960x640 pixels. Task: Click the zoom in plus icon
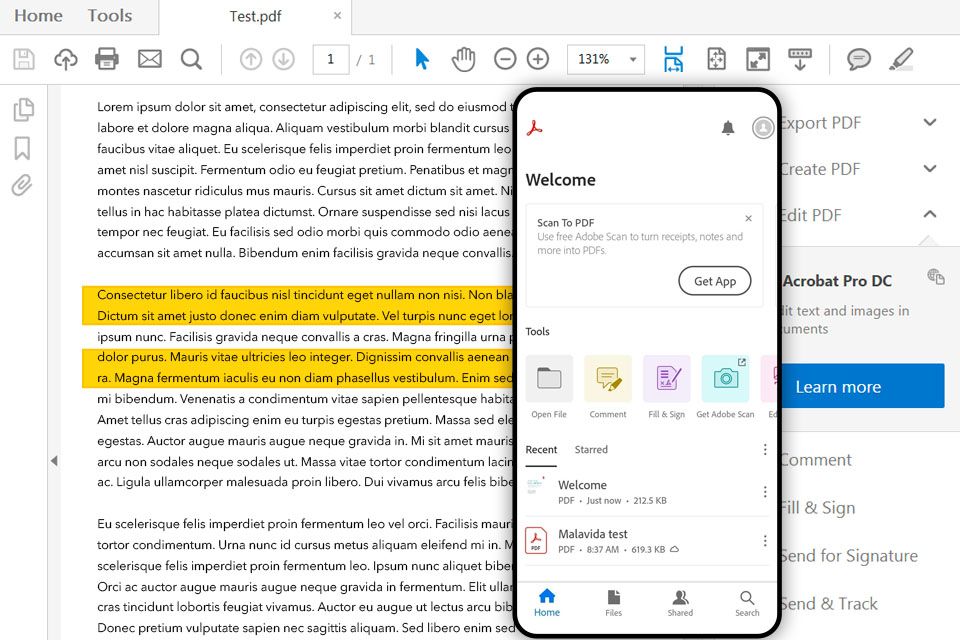(x=538, y=59)
